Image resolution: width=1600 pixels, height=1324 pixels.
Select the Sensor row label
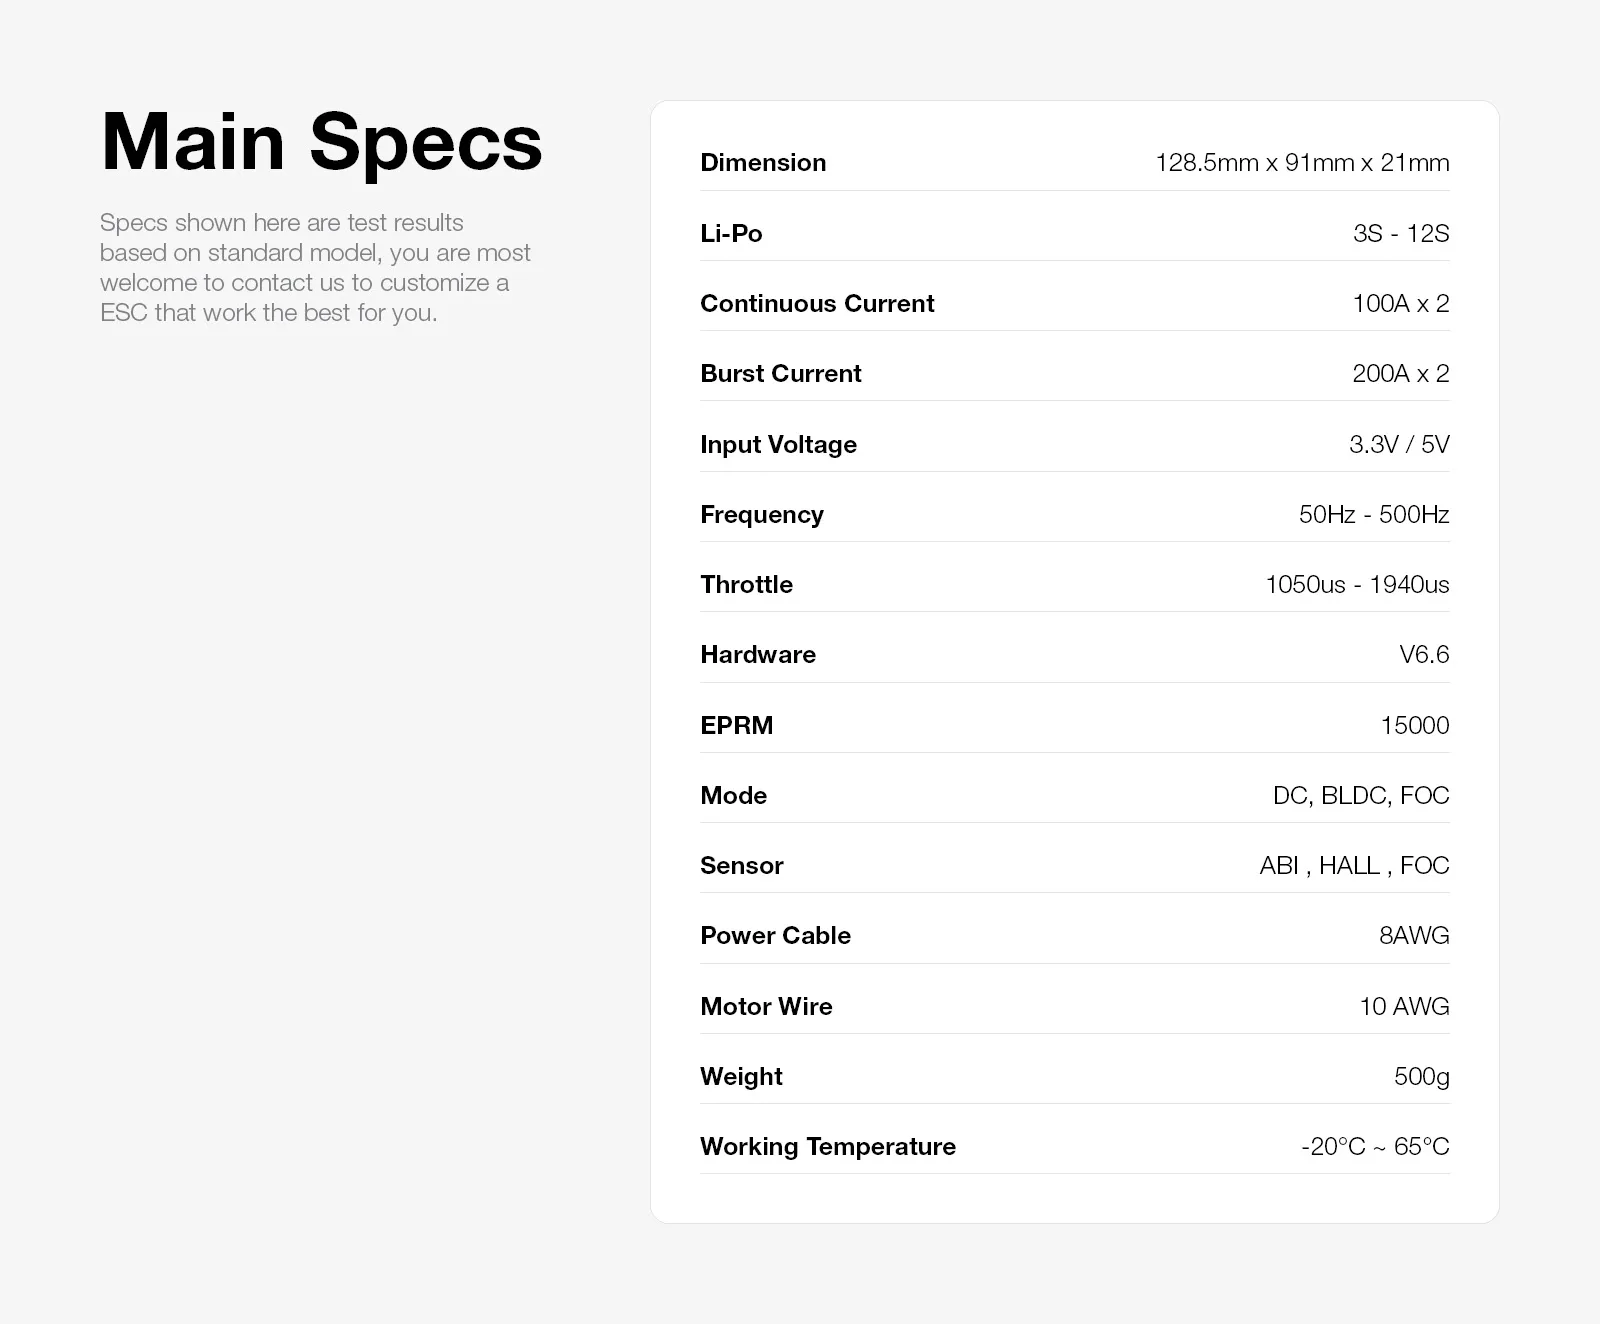[741, 865]
